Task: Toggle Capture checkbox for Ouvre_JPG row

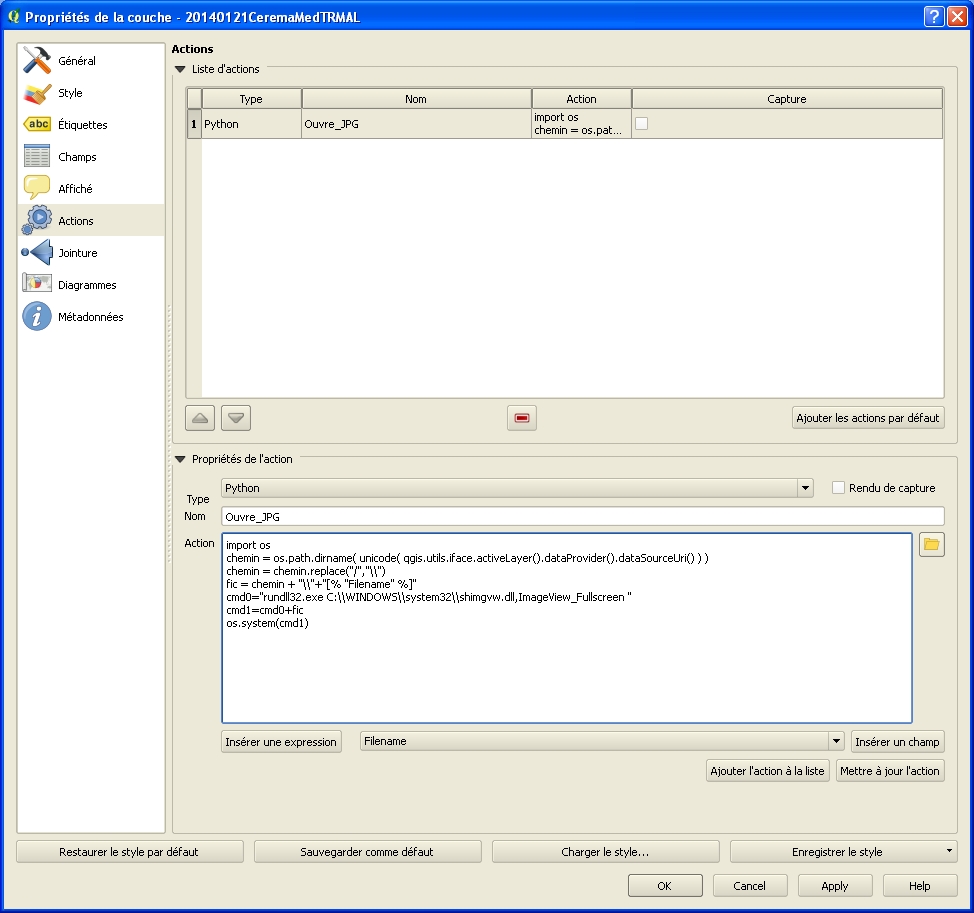Action: tap(642, 124)
